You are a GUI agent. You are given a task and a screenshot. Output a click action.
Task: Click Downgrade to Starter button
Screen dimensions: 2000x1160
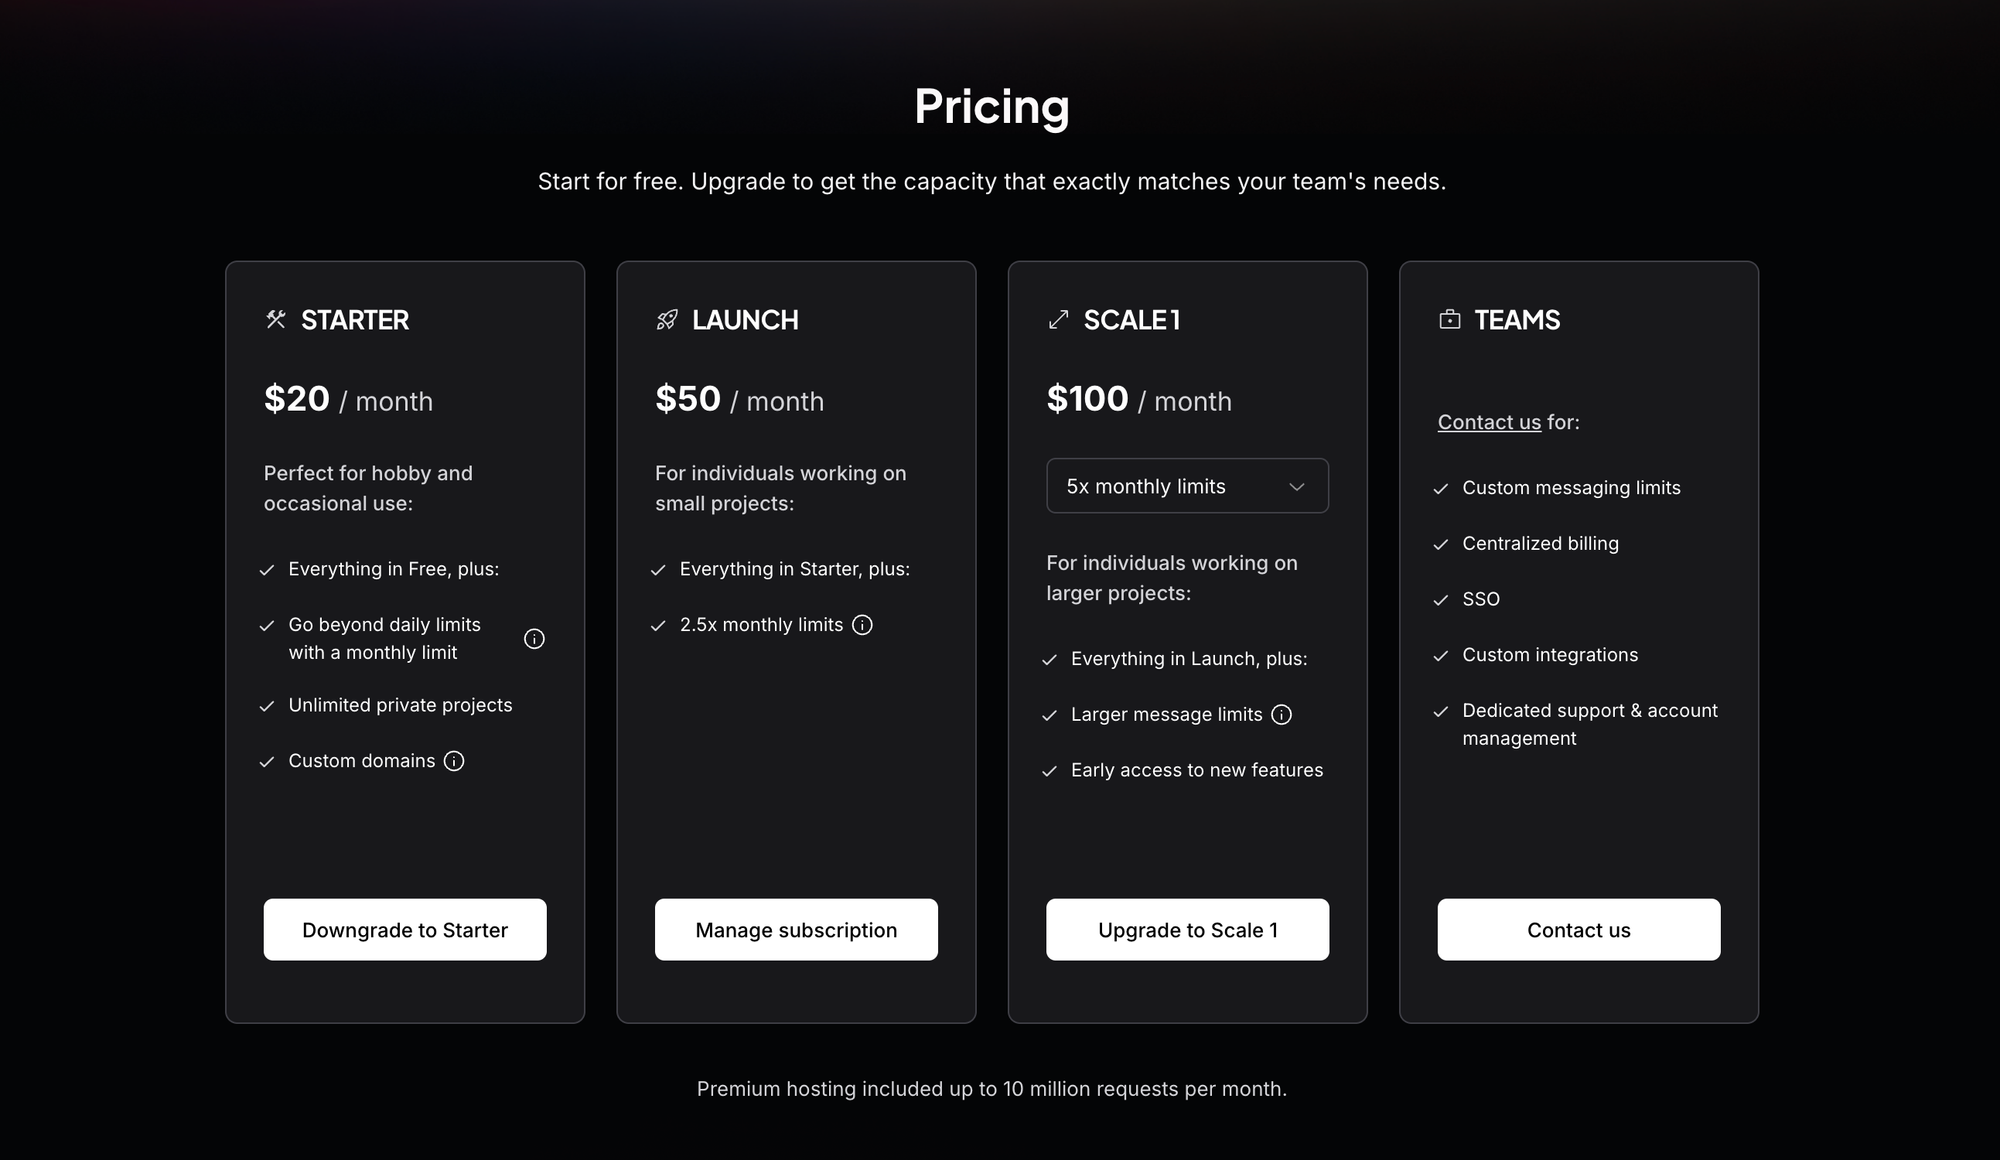click(x=404, y=929)
